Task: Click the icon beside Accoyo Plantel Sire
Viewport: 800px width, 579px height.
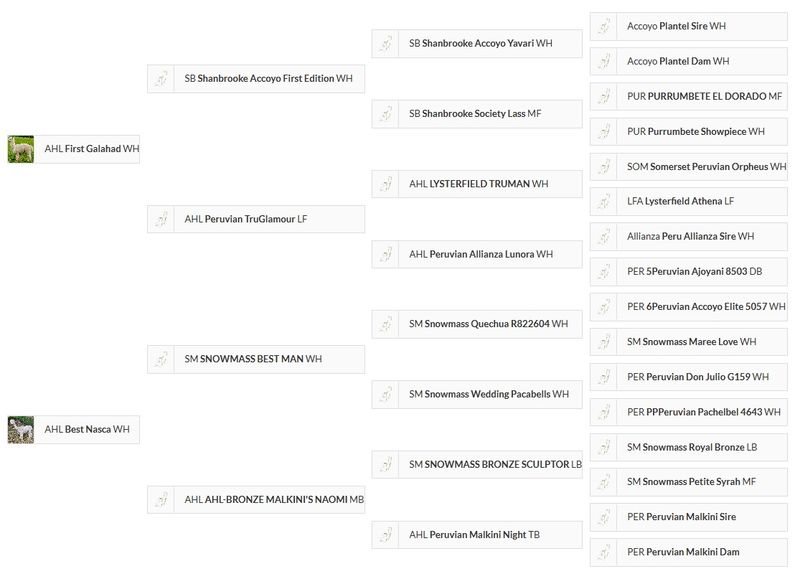Action: [604, 26]
